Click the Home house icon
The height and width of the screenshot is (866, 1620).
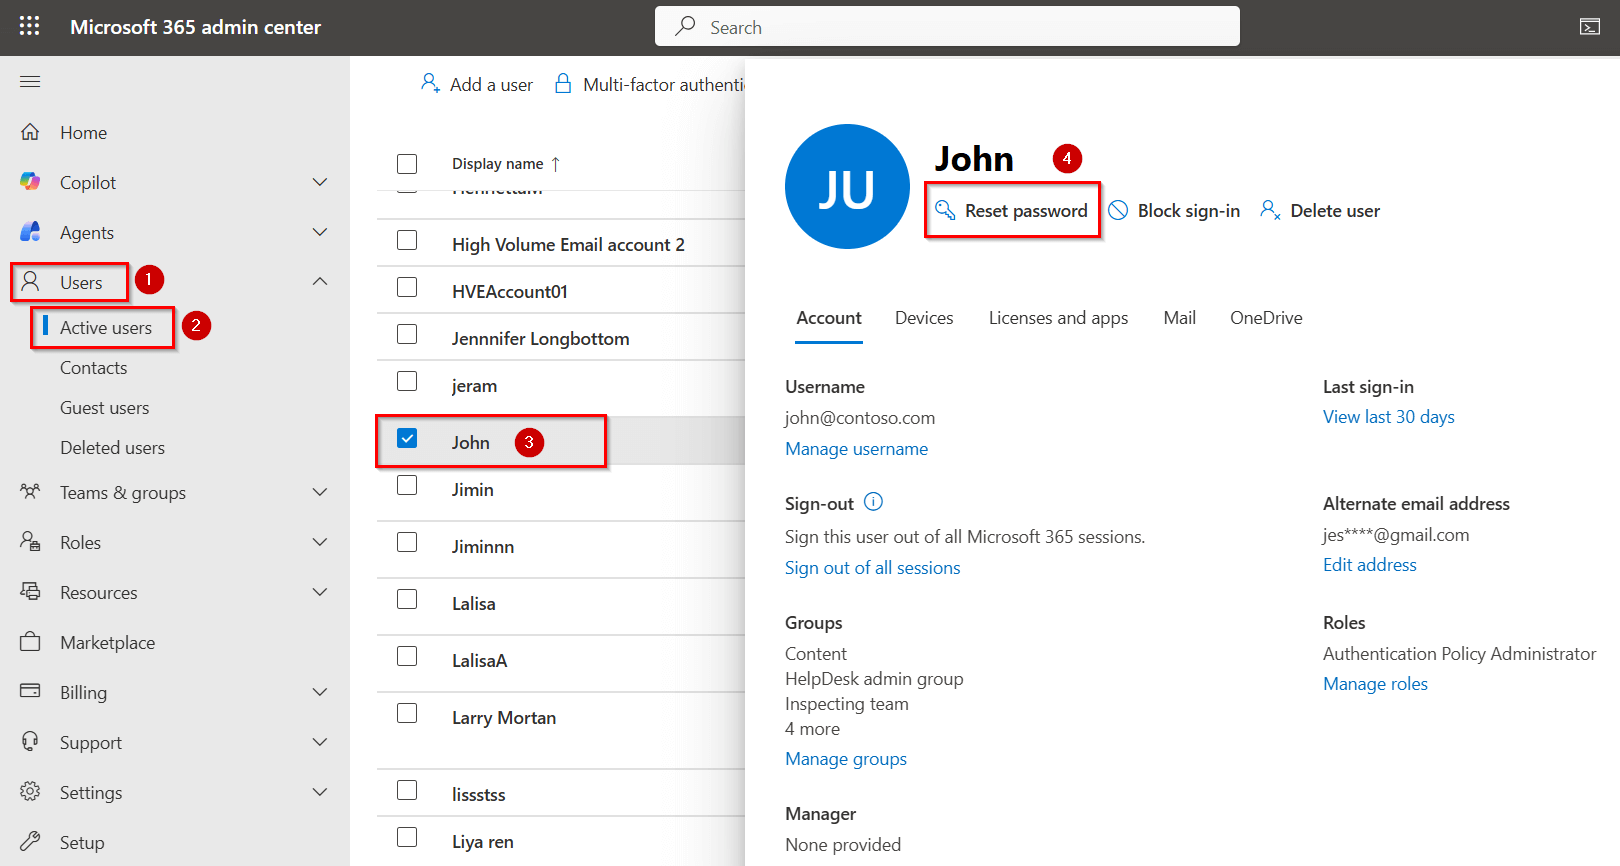pos(30,132)
